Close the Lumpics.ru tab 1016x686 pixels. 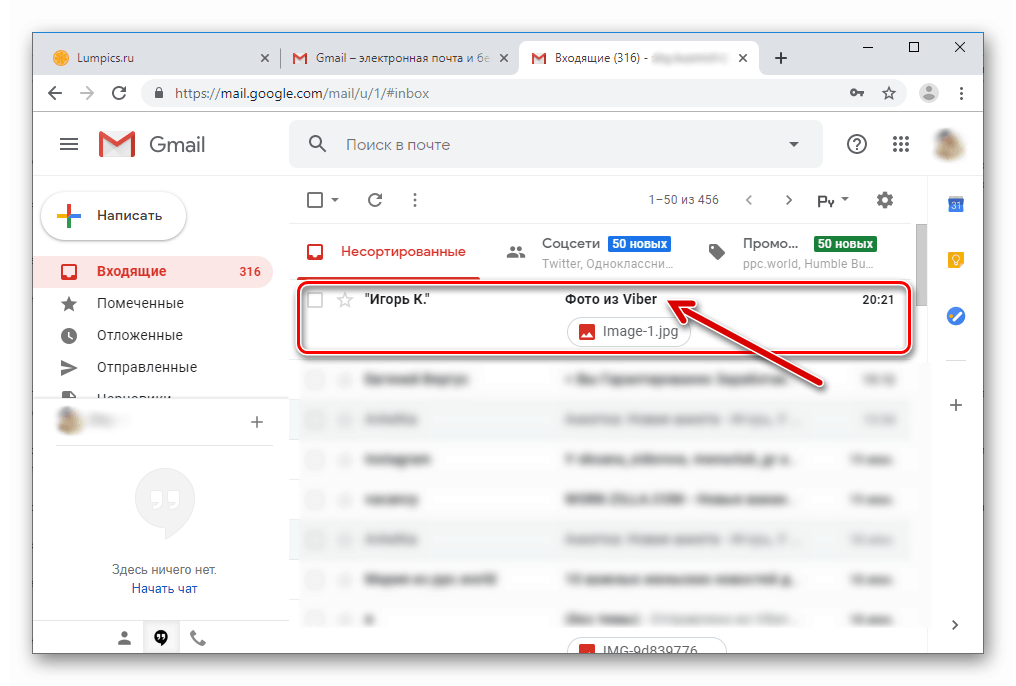264,58
